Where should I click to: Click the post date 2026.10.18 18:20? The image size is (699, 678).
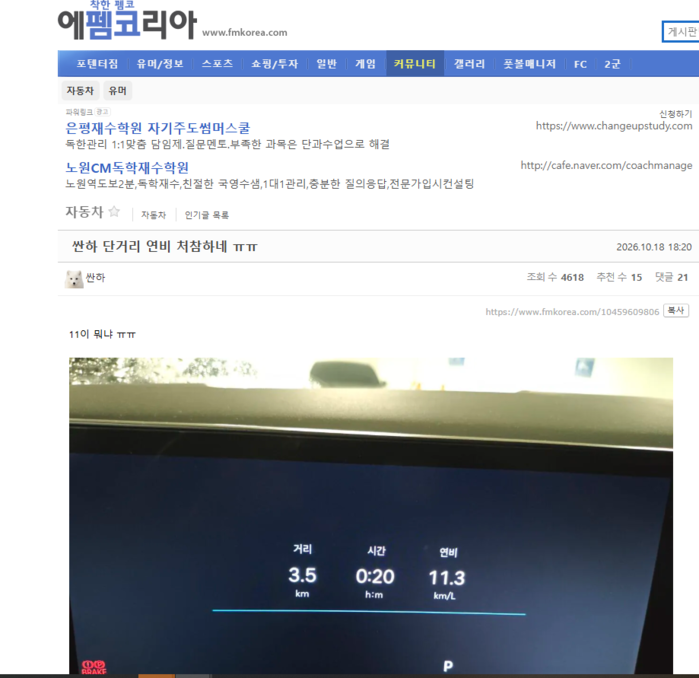pyautogui.click(x=654, y=247)
